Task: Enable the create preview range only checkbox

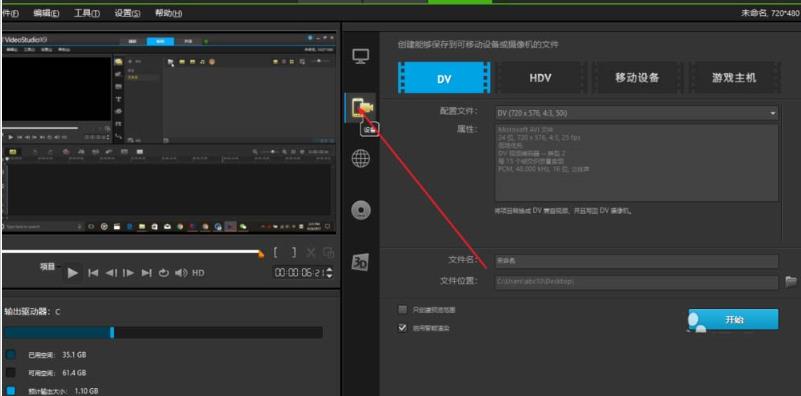Action: tap(403, 310)
